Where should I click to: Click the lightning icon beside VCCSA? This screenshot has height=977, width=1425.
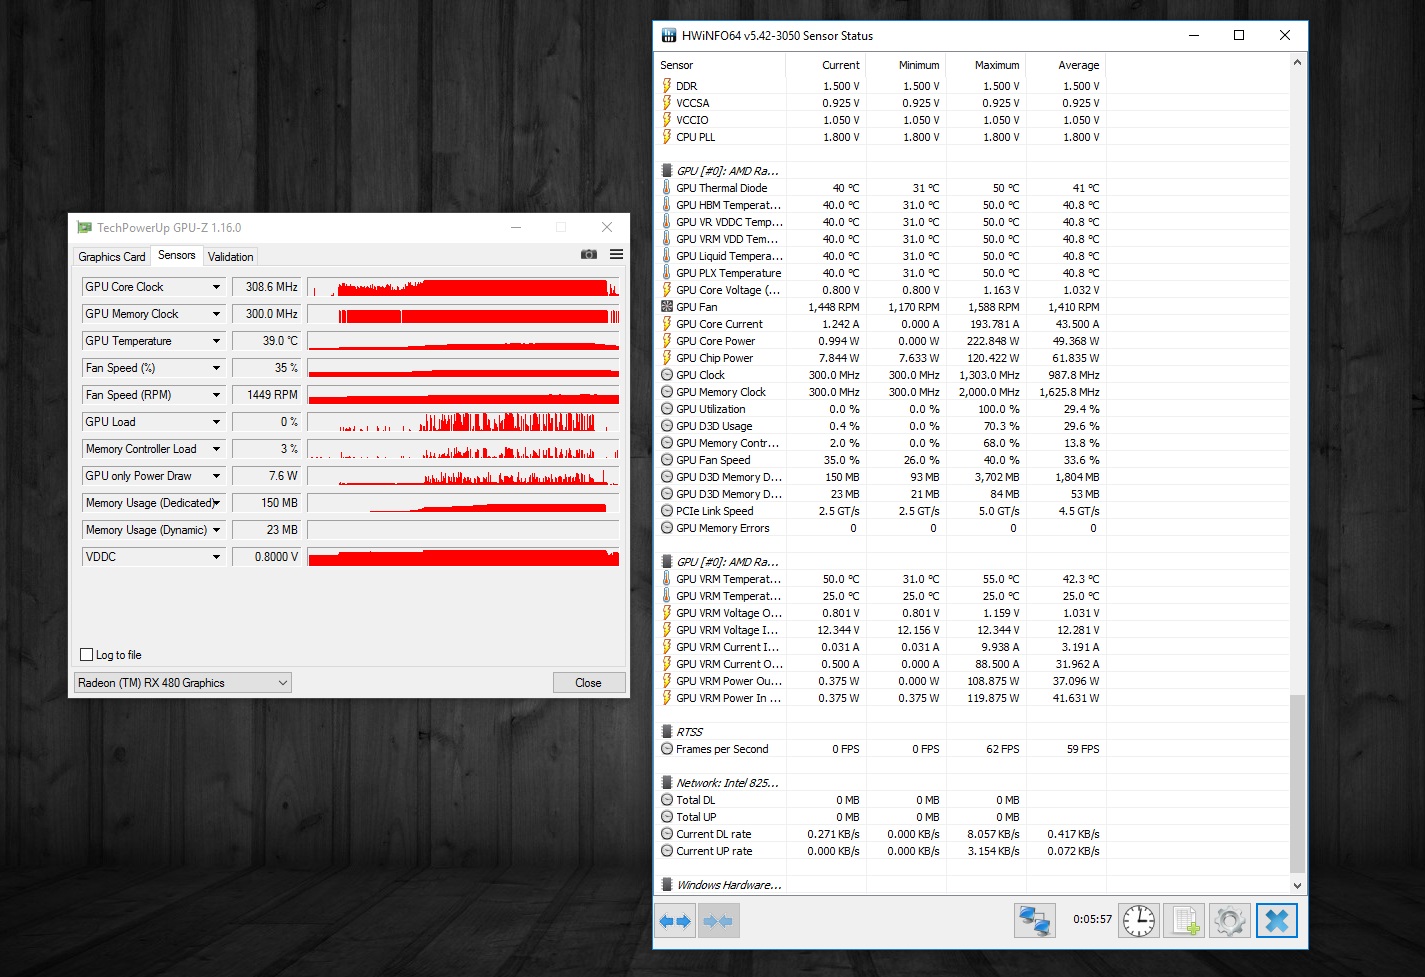[667, 103]
